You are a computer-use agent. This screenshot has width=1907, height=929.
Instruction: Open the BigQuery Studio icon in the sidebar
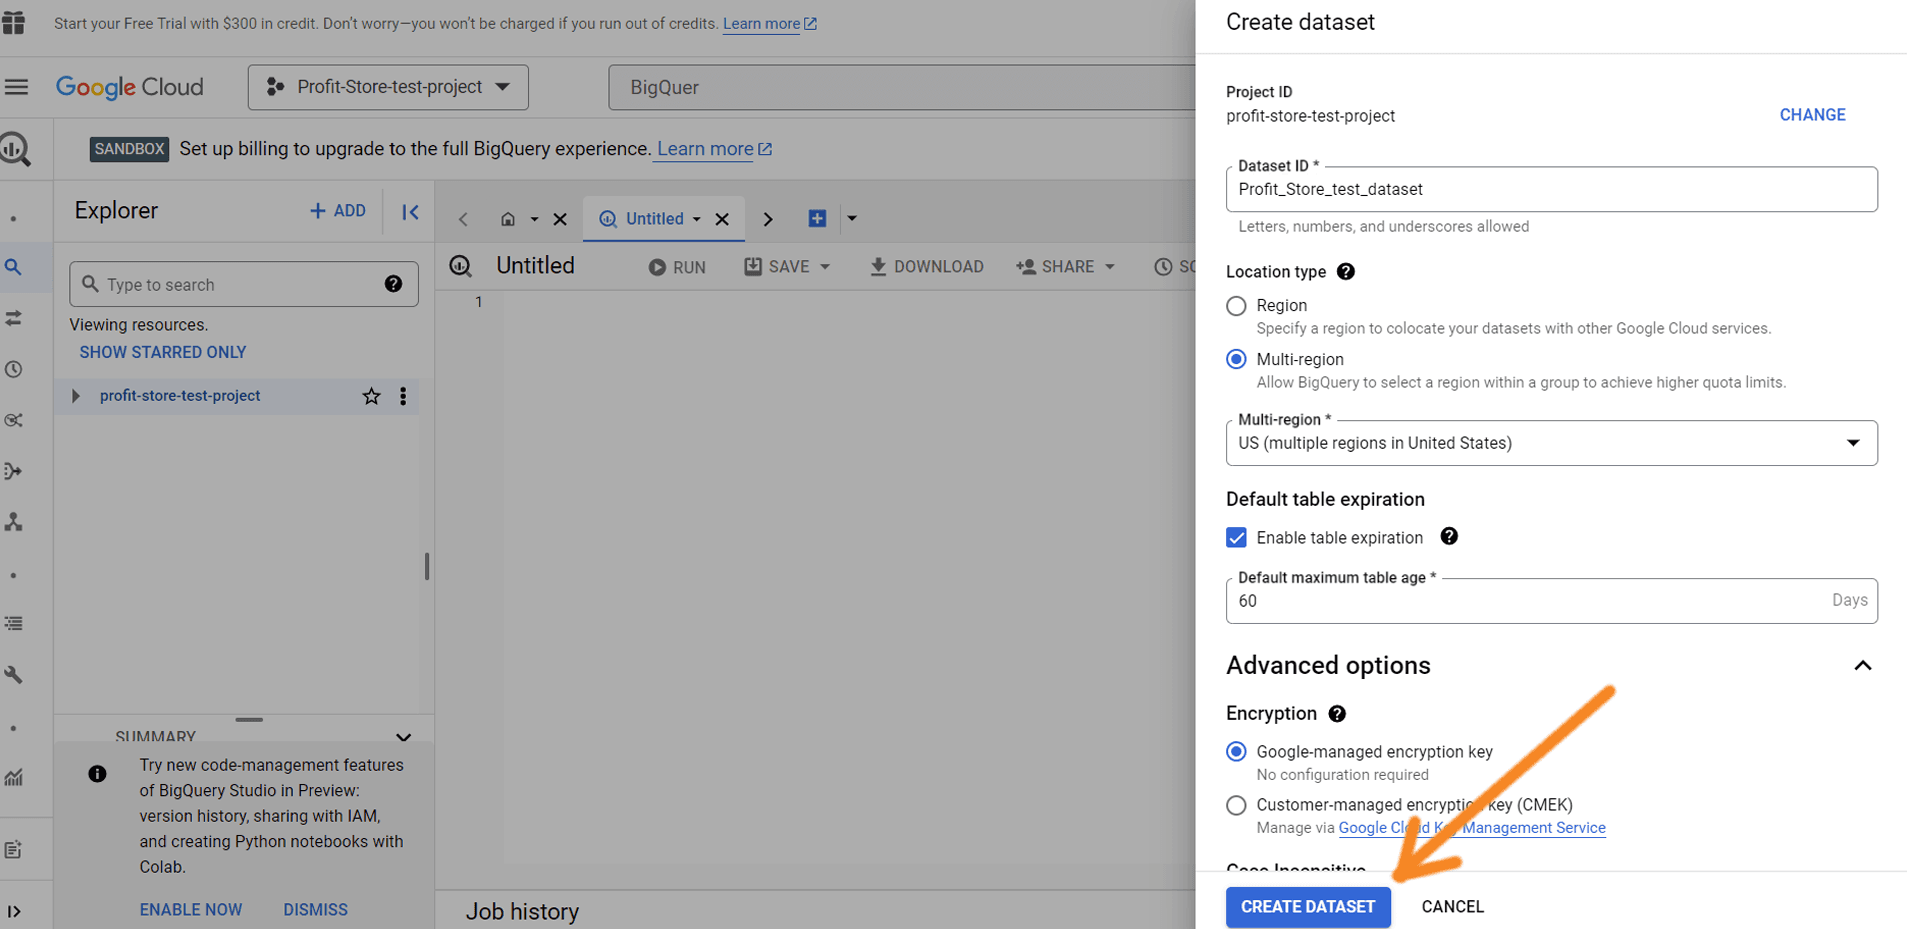click(16, 150)
